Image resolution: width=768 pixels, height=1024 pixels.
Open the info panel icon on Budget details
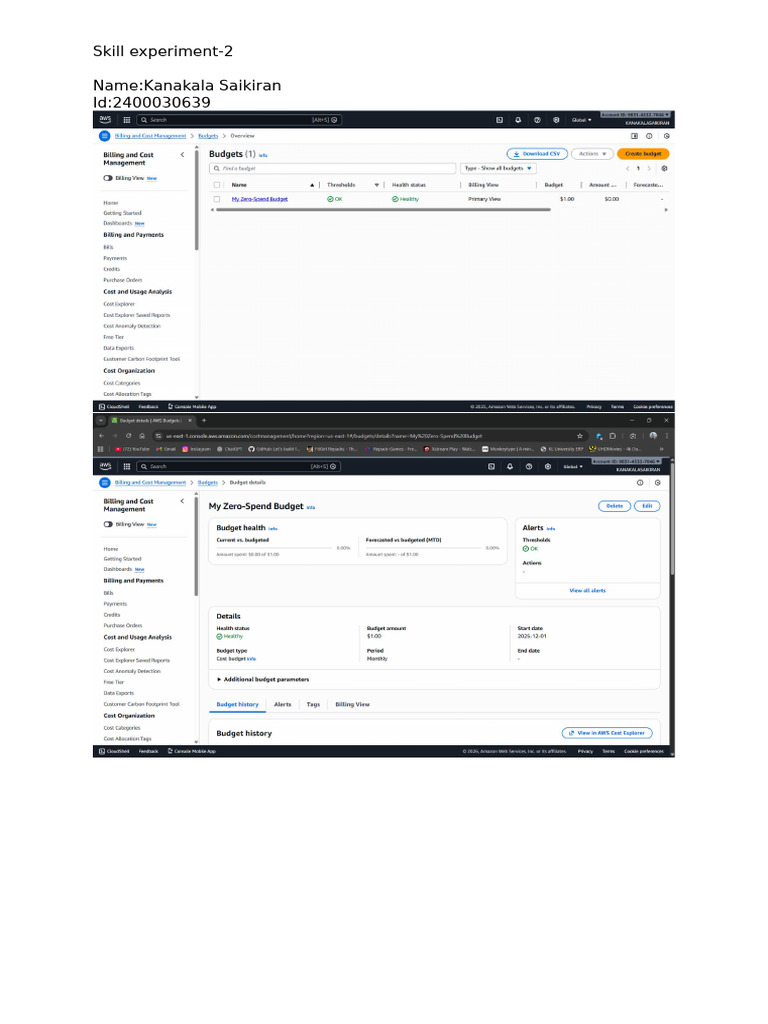coord(640,483)
